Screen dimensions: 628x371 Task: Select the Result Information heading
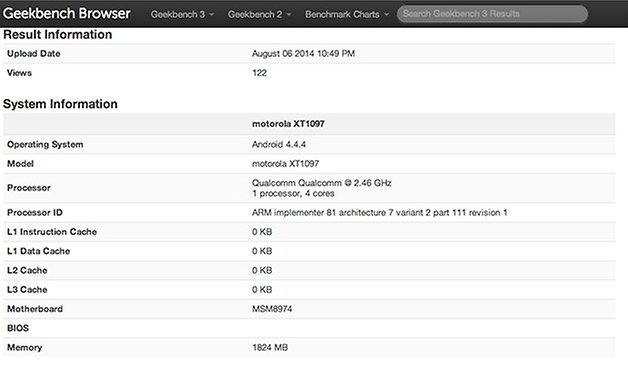click(x=58, y=35)
